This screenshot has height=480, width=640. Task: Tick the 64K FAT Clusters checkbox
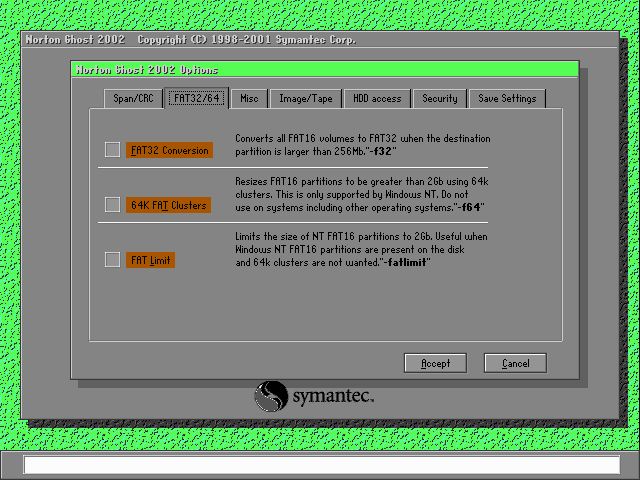click(112, 204)
